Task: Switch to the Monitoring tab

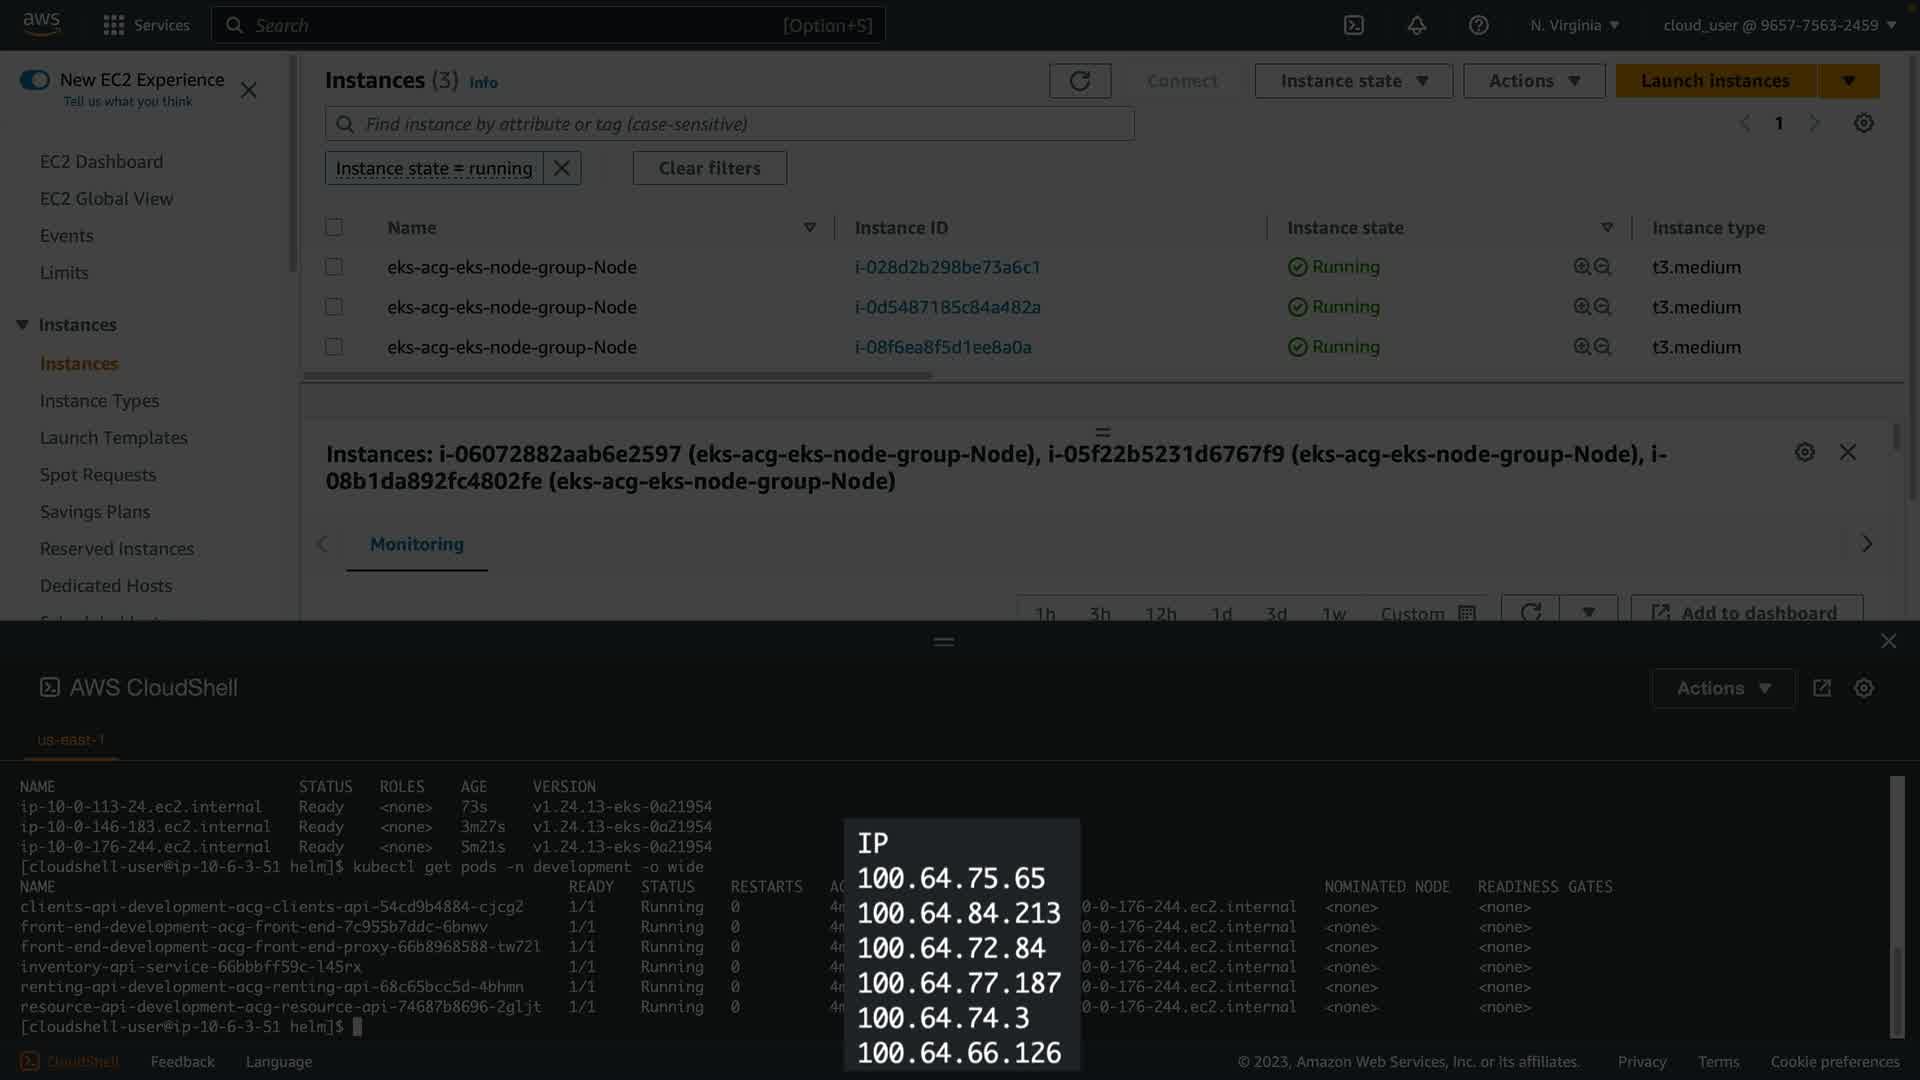Action: [x=416, y=544]
